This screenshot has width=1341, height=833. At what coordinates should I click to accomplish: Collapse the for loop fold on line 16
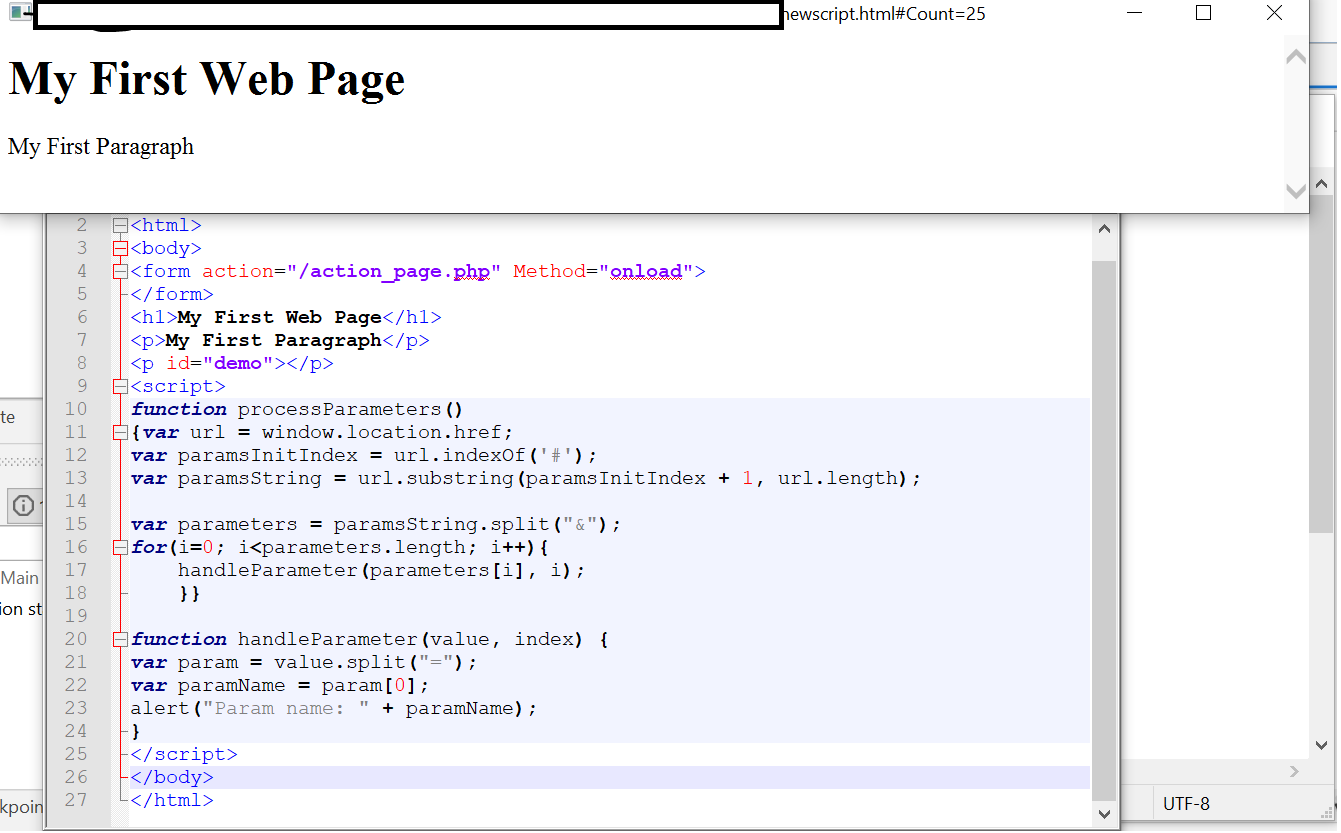120,548
